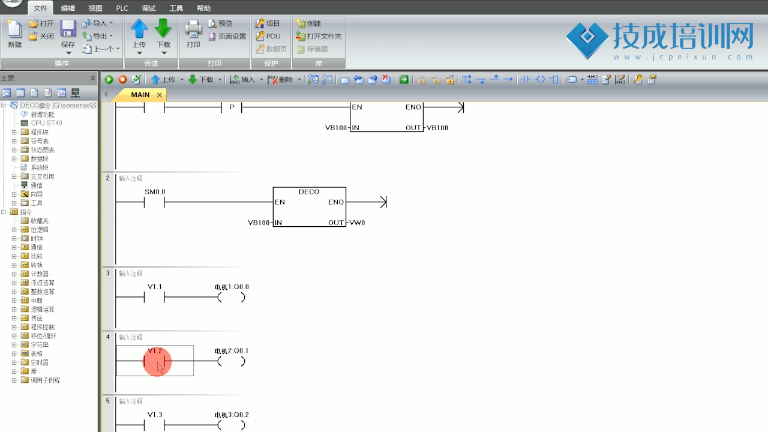The width and height of the screenshot is (768, 432).
Task: Click the Close (关闭) project button
Action: point(41,36)
